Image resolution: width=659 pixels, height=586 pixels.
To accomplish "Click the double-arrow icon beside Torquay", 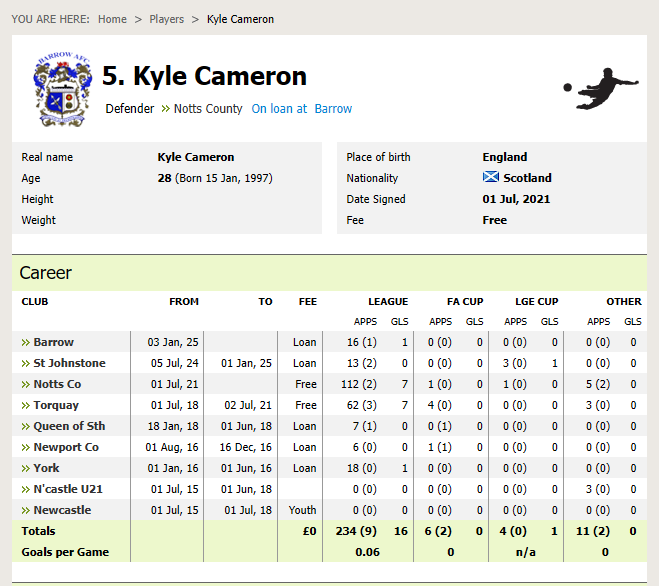I will tap(26, 406).
